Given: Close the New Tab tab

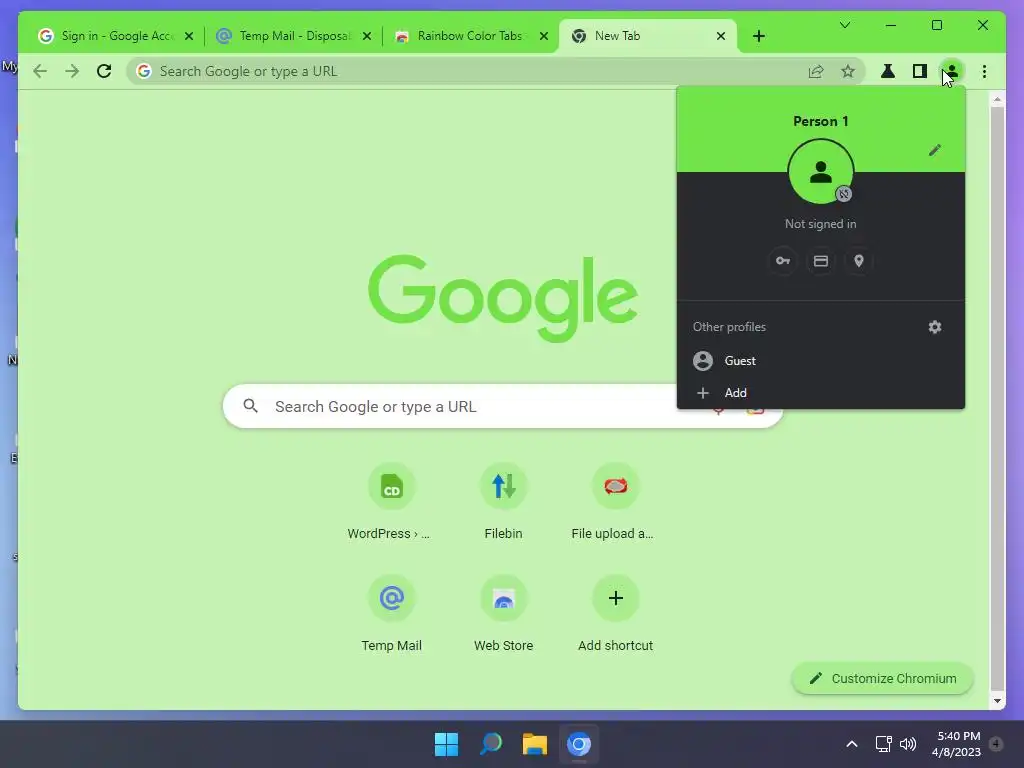Looking at the screenshot, I should click(x=721, y=36).
